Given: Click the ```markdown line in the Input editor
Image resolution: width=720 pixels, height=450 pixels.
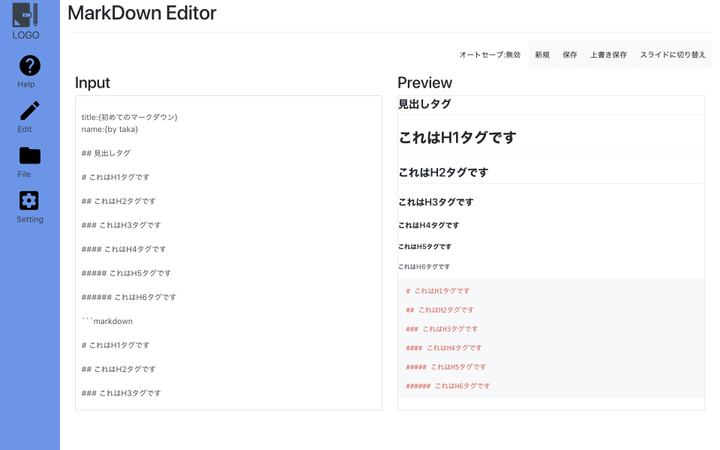Looking at the screenshot, I should click(x=107, y=321).
